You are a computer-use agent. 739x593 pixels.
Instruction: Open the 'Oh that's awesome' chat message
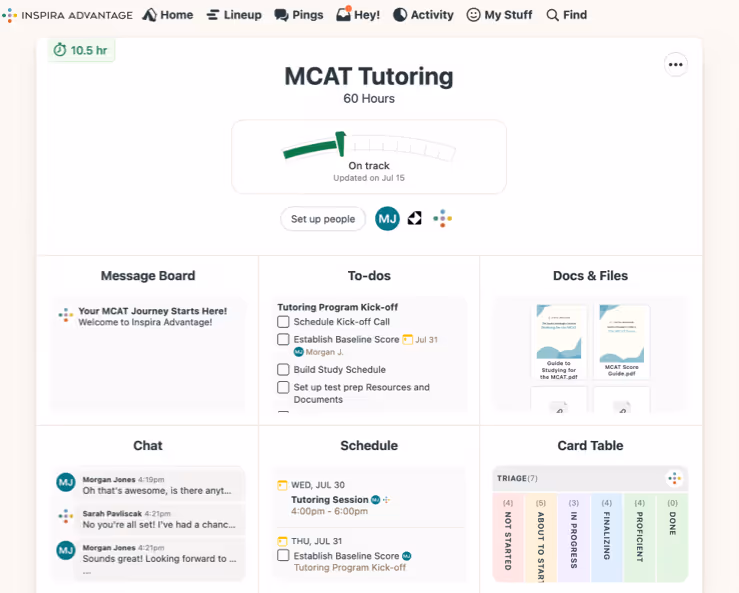click(157, 491)
